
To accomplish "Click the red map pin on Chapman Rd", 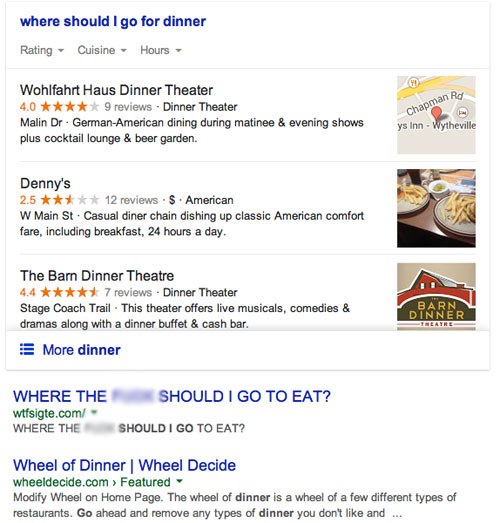I will click(436, 114).
